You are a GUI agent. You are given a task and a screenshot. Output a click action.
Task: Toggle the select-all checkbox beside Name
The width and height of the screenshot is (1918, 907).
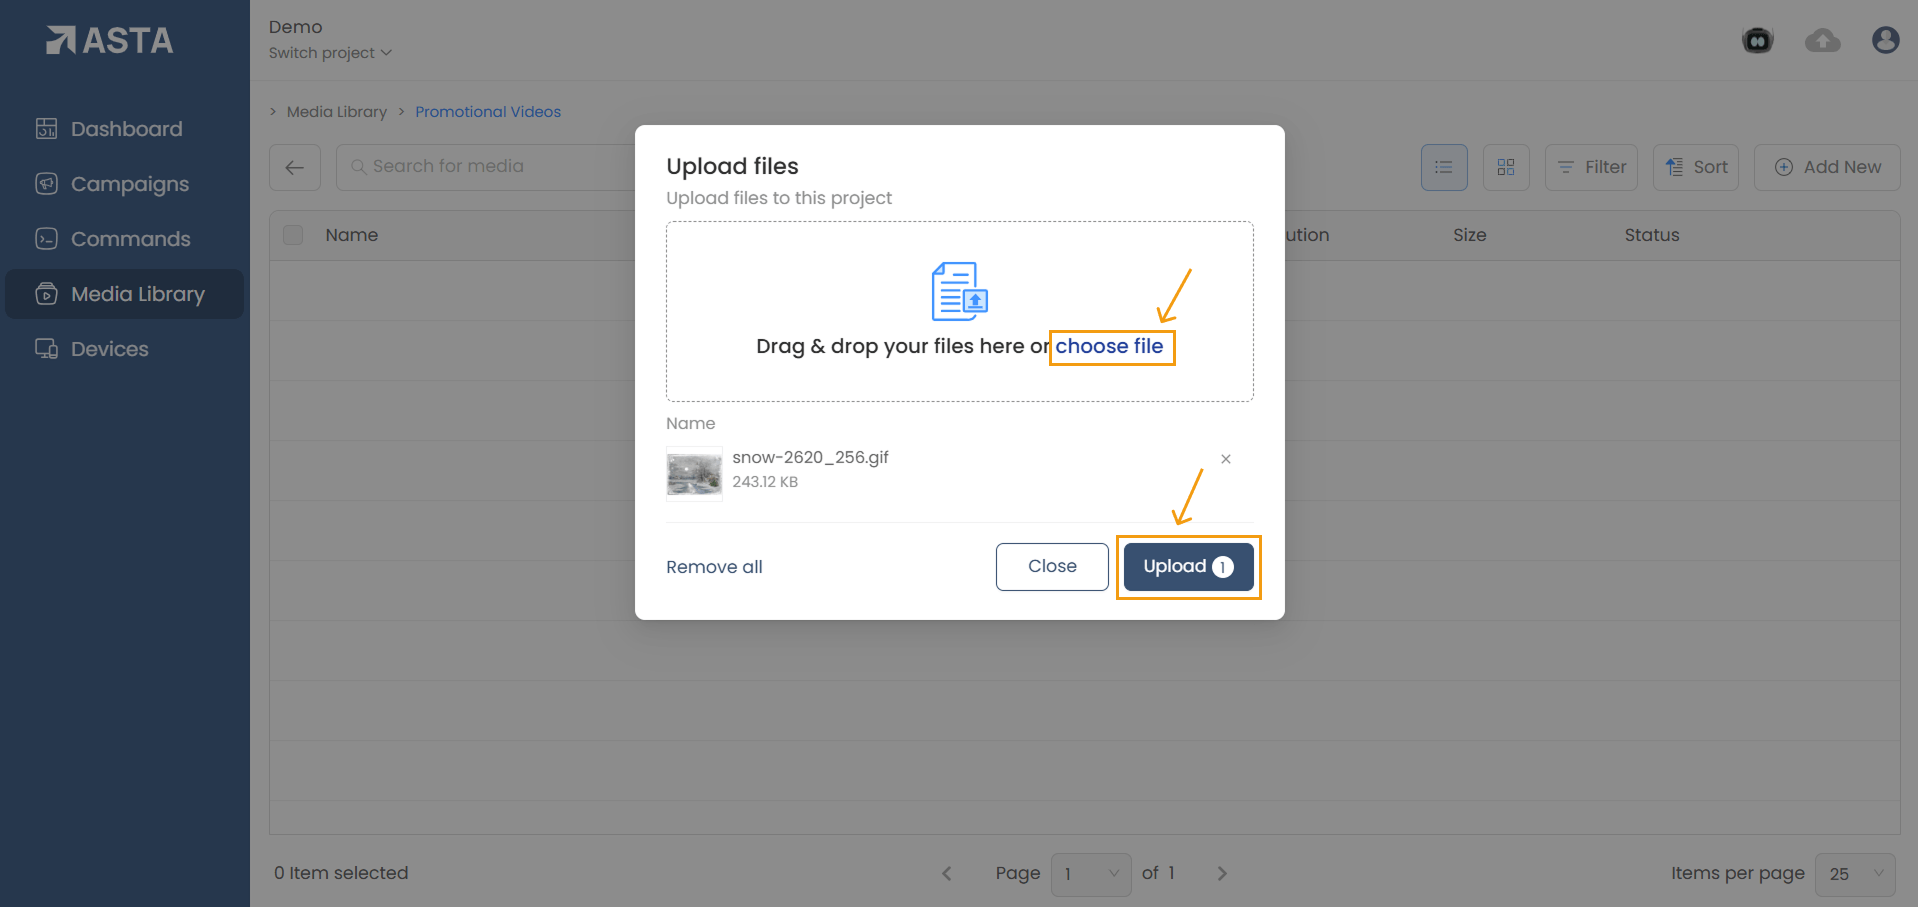(x=293, y=235)
